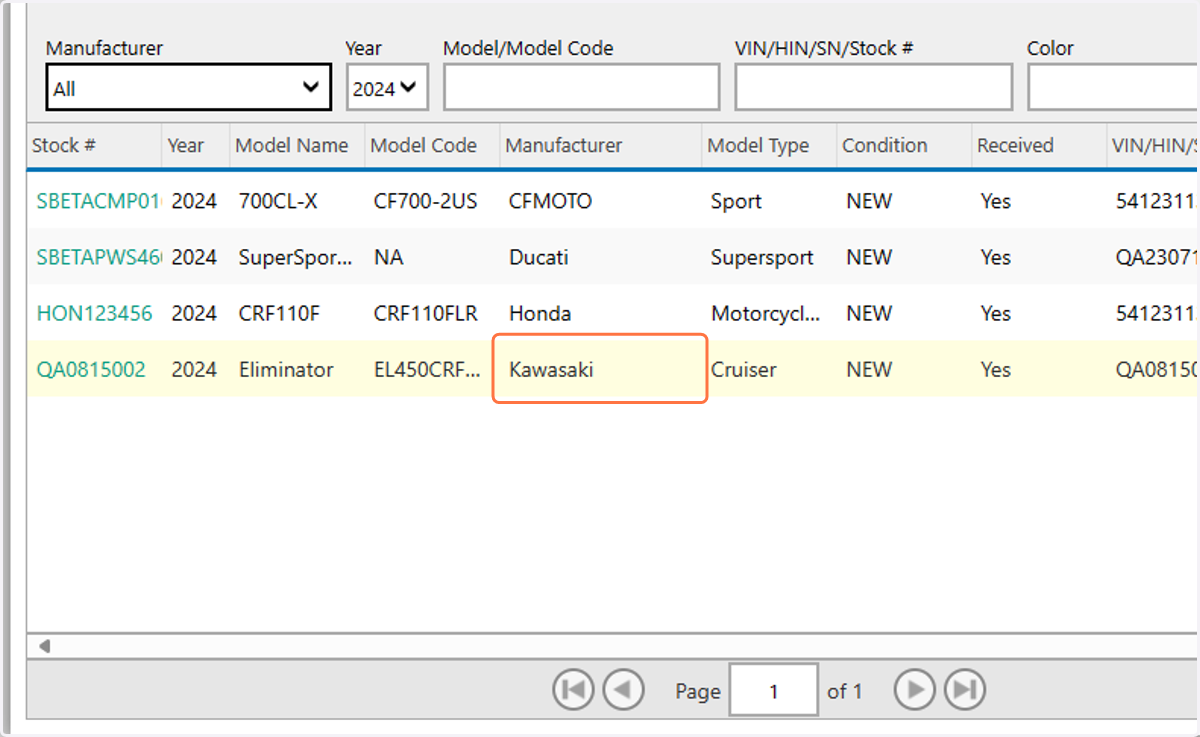Sort by Stock # column header
Screen dimensions: 1200x737
click(94, 145)
